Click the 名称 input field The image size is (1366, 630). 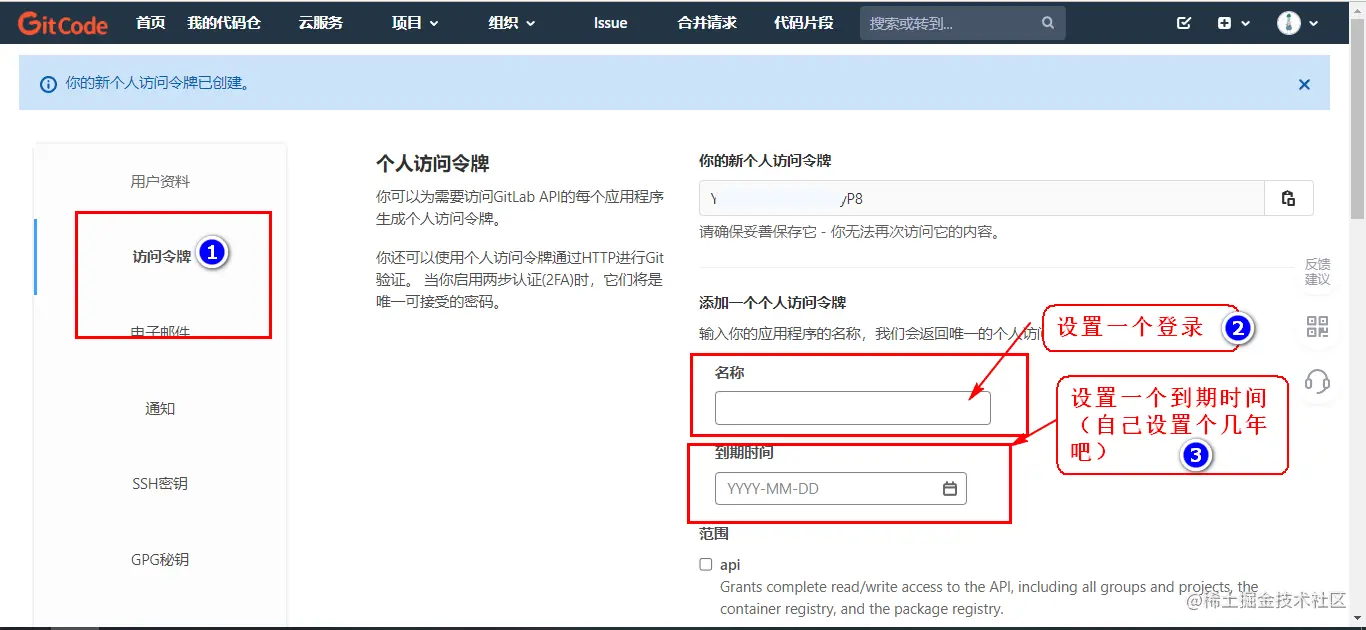(852, 408)
